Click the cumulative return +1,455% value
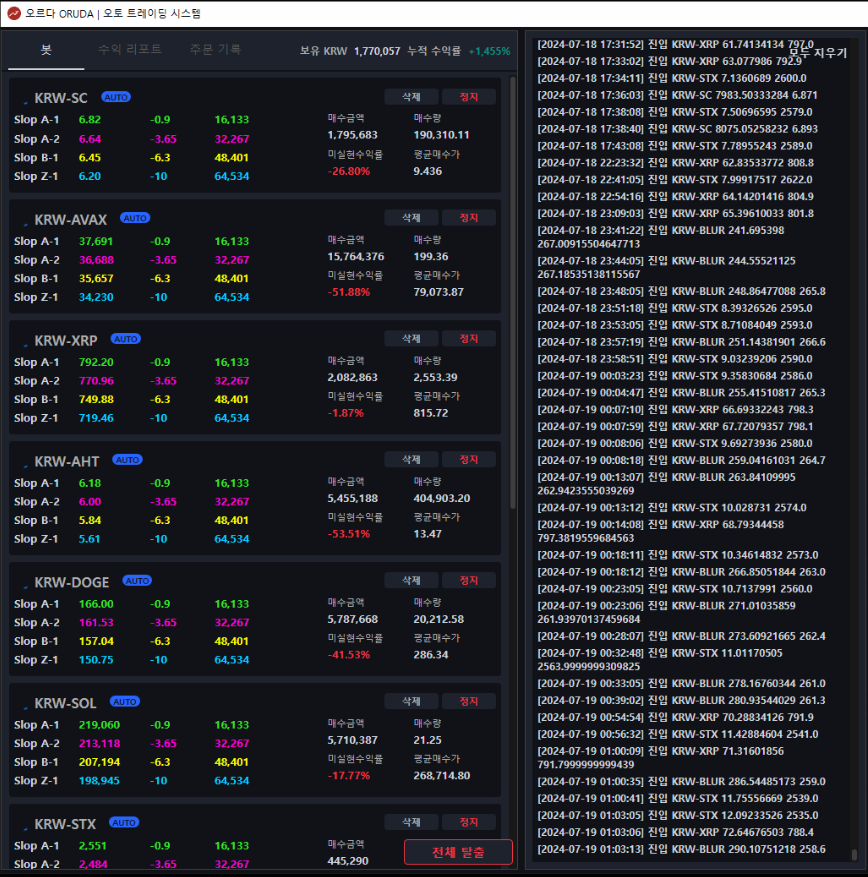 (x=489, y=51)
